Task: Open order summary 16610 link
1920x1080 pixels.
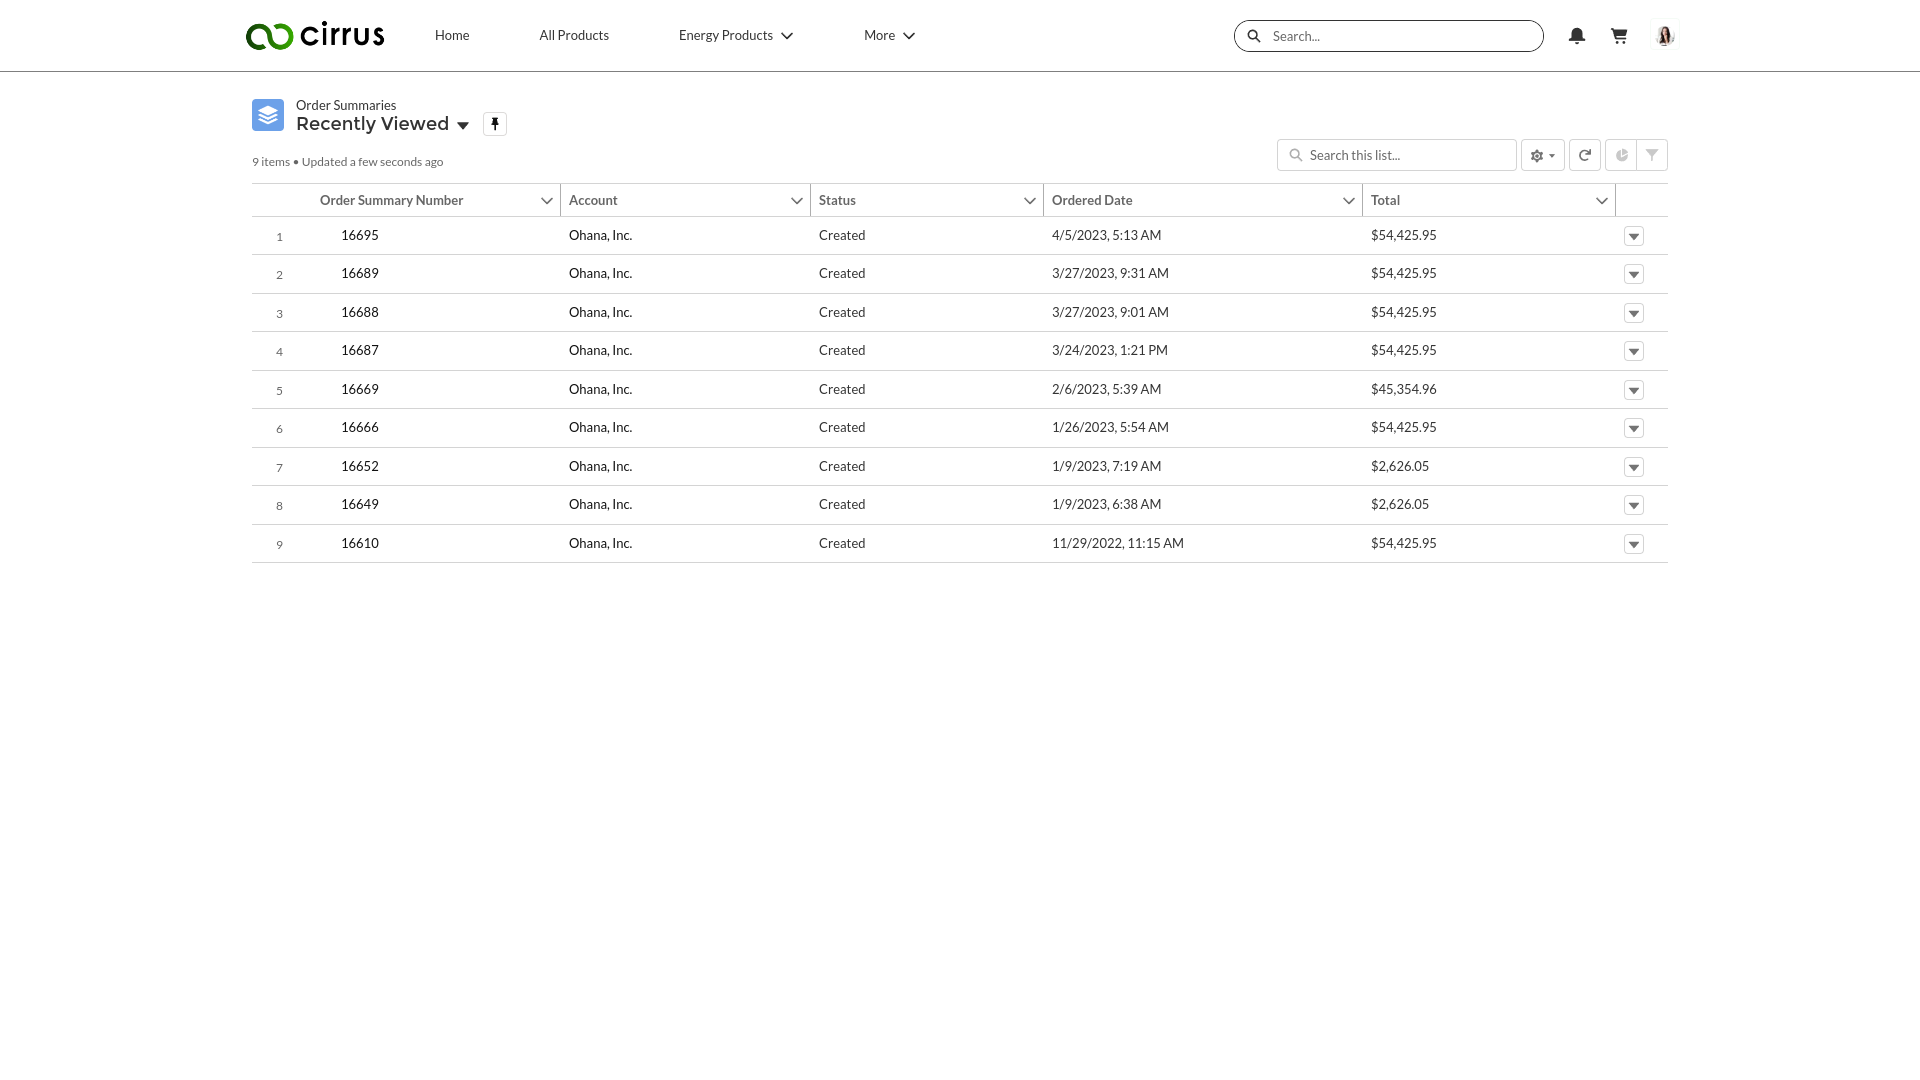Action: click(360, 543)
